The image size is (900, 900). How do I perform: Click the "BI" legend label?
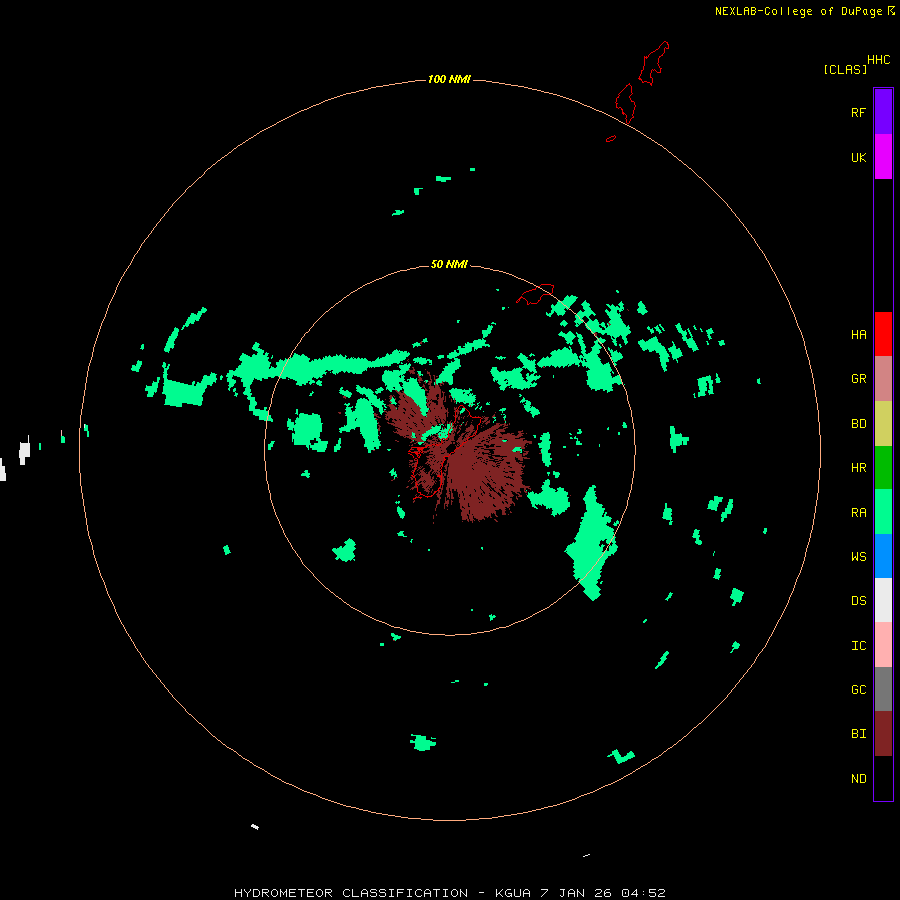pyautogui.click(x=858, y=734)
